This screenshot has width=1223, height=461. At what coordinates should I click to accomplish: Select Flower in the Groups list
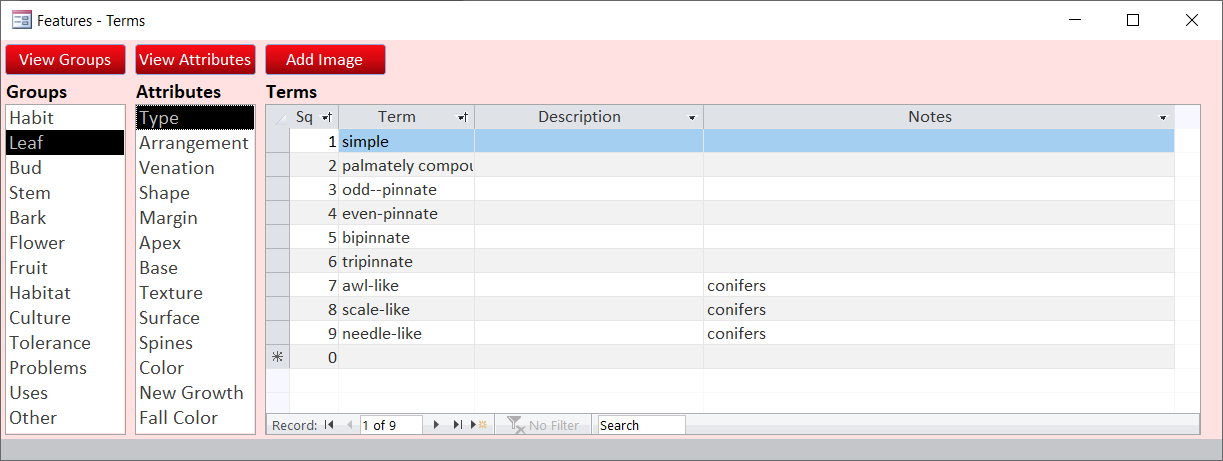pos(37,243)
